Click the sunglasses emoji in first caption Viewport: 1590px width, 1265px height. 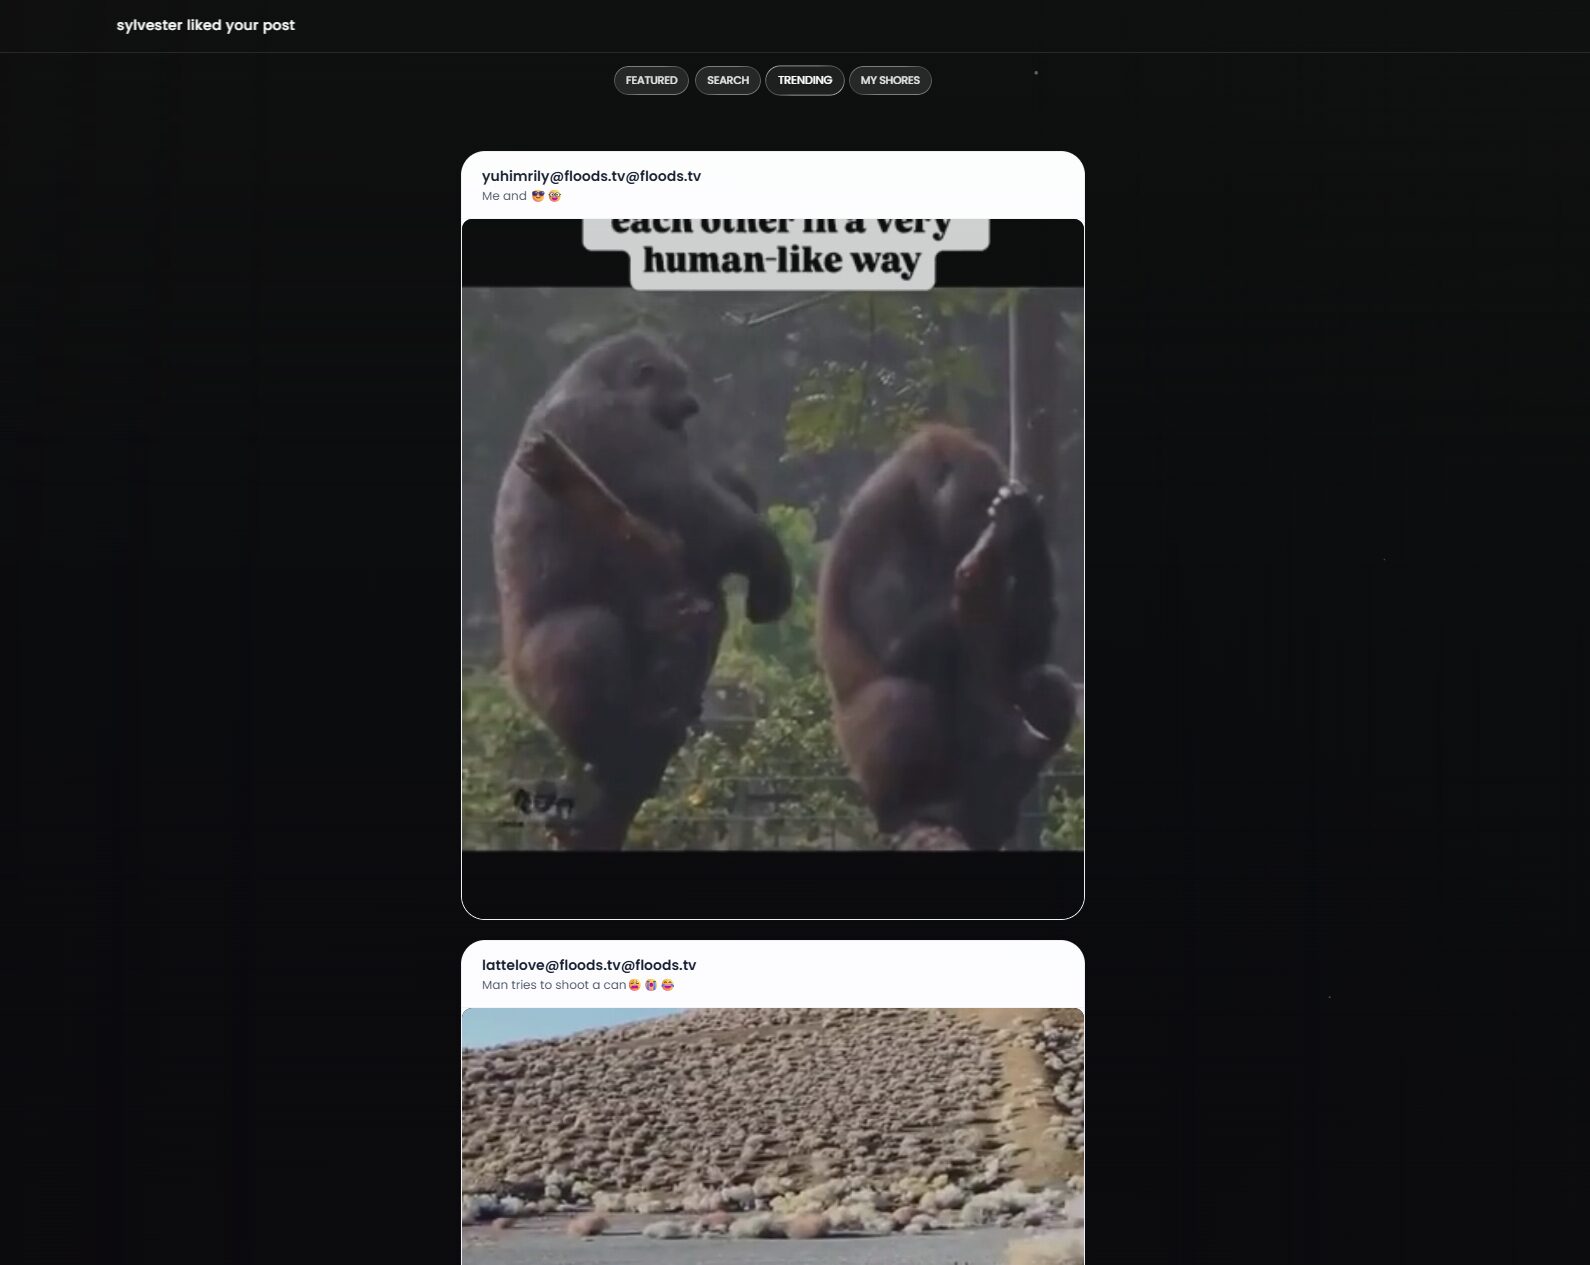[538, 196]
